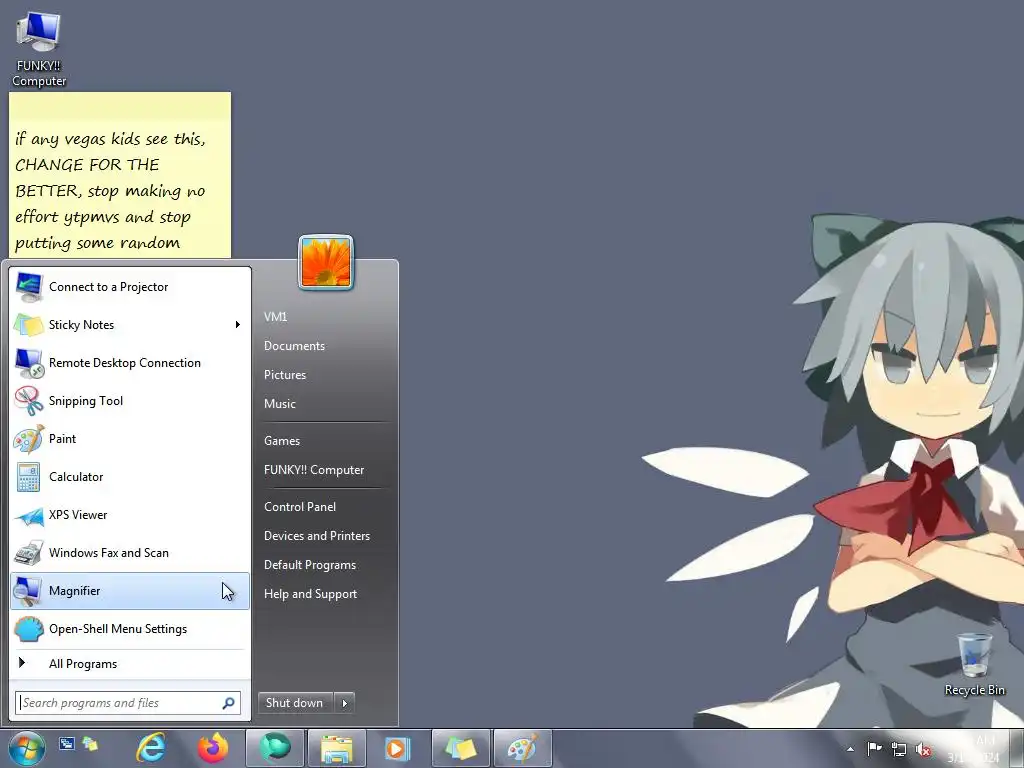
Task: Open Windows Explorer from taskbar
Action: pyautogui.click(x=336, y=748)
